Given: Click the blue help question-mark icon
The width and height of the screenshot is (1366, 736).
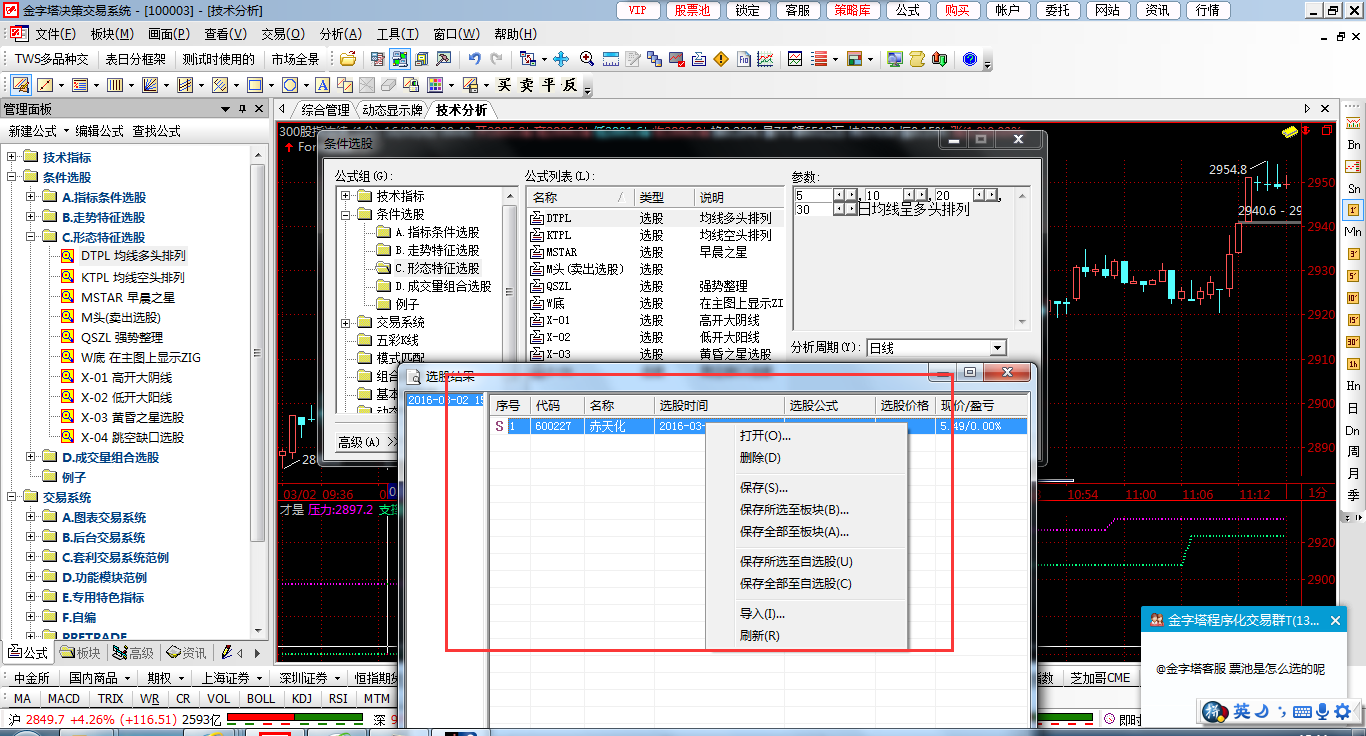Looking at the screenshot, I should pyautogui.click(x=969, y=59).
